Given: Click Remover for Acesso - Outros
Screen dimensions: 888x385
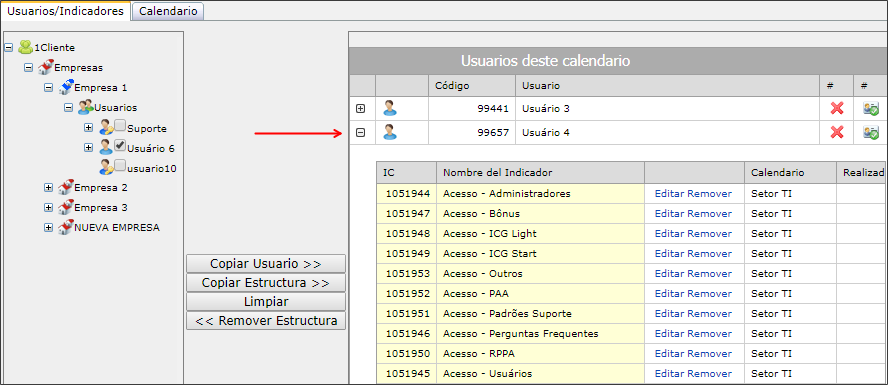Looking at the screenshot, I should [x=710, y=273].
